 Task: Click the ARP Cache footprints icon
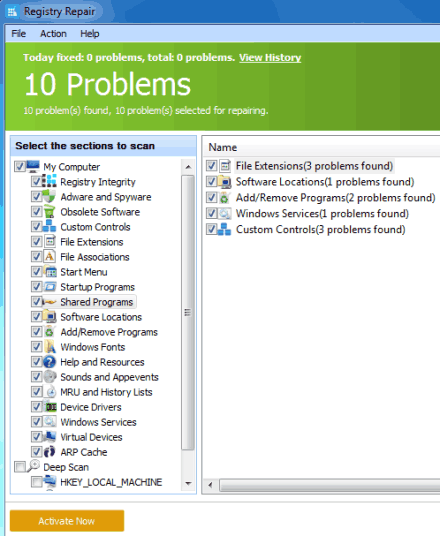point(50,452)
